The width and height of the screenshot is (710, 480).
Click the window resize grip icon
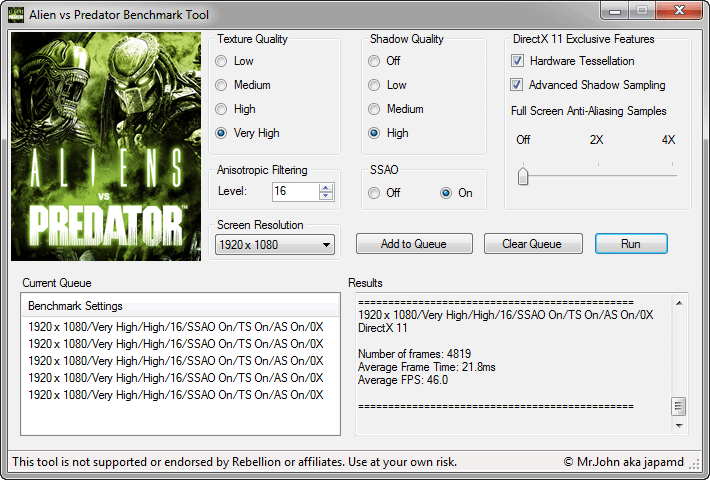click(694, 464)
